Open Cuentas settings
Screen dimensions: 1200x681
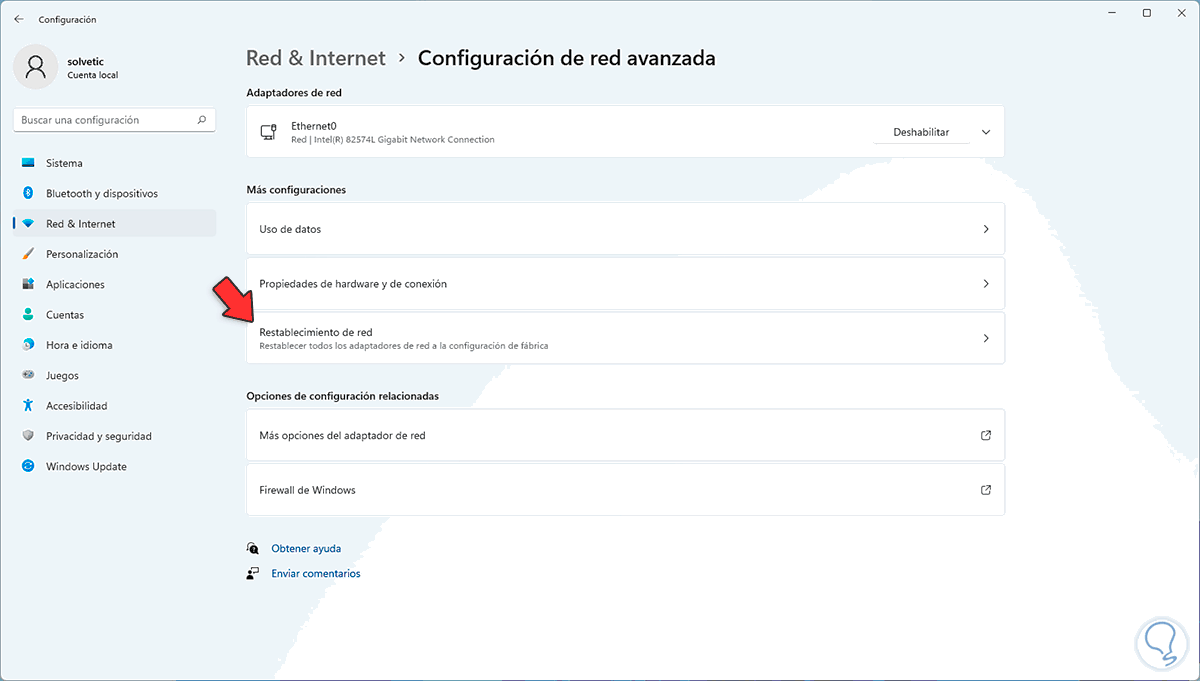[115, 315]
